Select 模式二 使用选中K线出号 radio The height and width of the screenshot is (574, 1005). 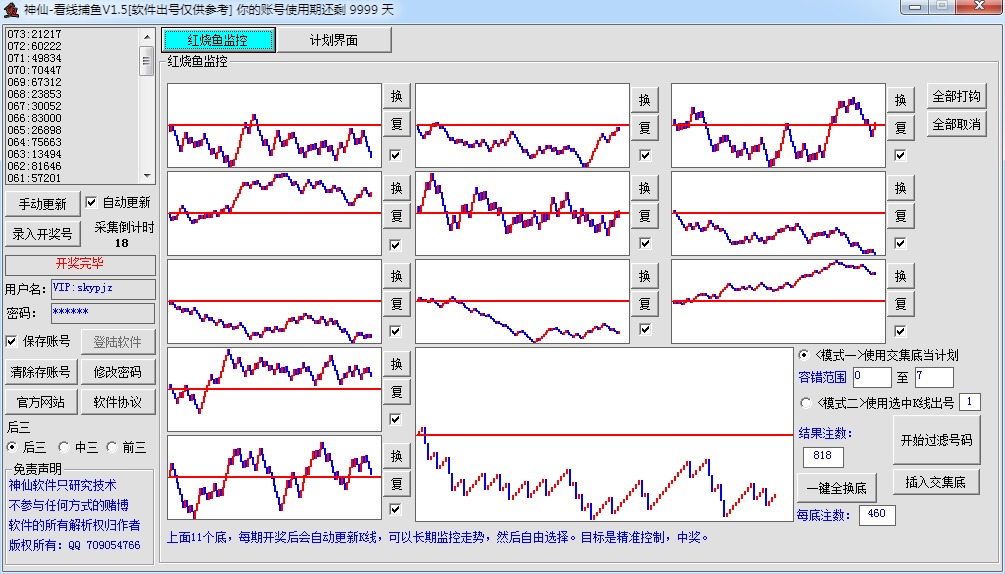806,402
